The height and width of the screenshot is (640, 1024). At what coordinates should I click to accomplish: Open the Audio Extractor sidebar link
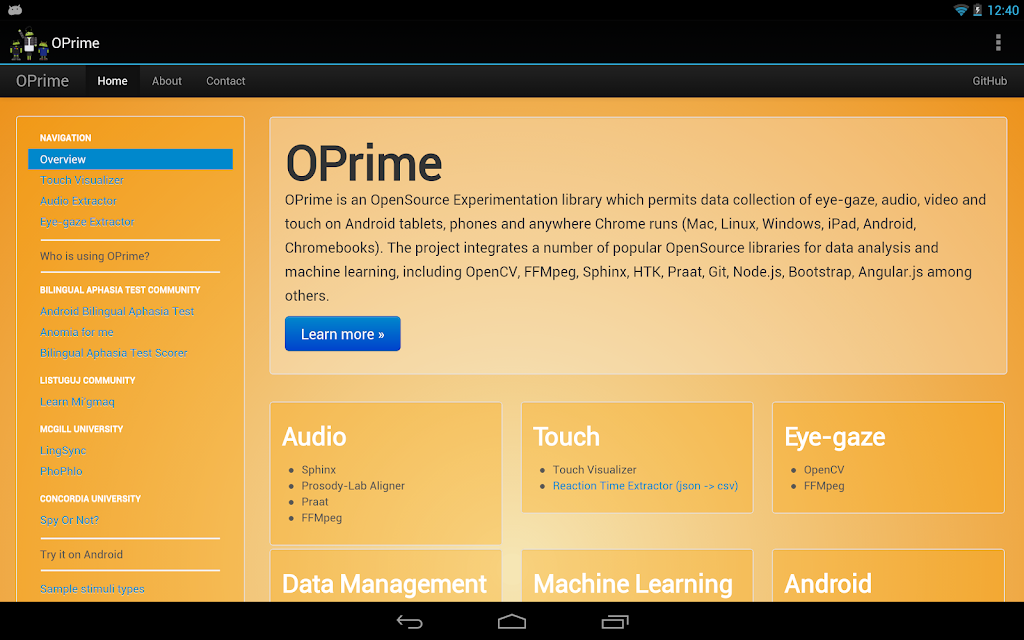point(78,200)
